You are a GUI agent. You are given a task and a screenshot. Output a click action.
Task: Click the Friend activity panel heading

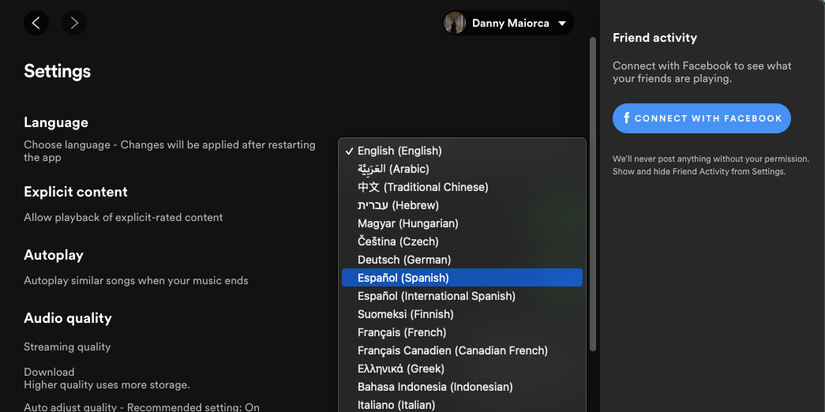pos(655,38)
